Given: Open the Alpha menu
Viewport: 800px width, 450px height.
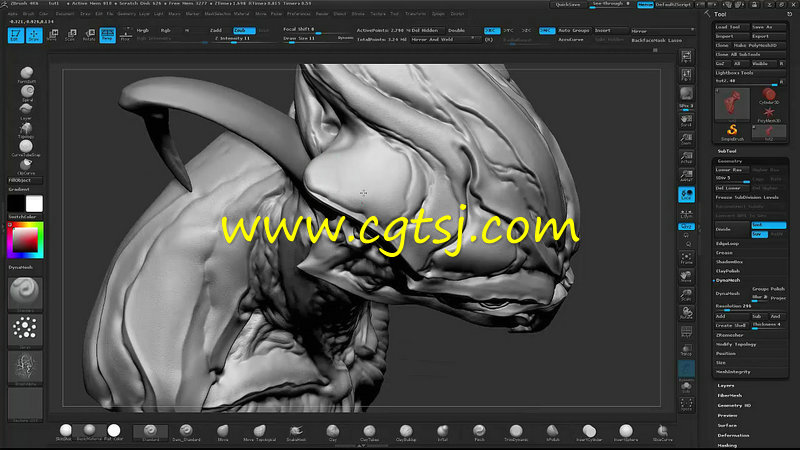Looking at the screenshot, I should point(13,14).
